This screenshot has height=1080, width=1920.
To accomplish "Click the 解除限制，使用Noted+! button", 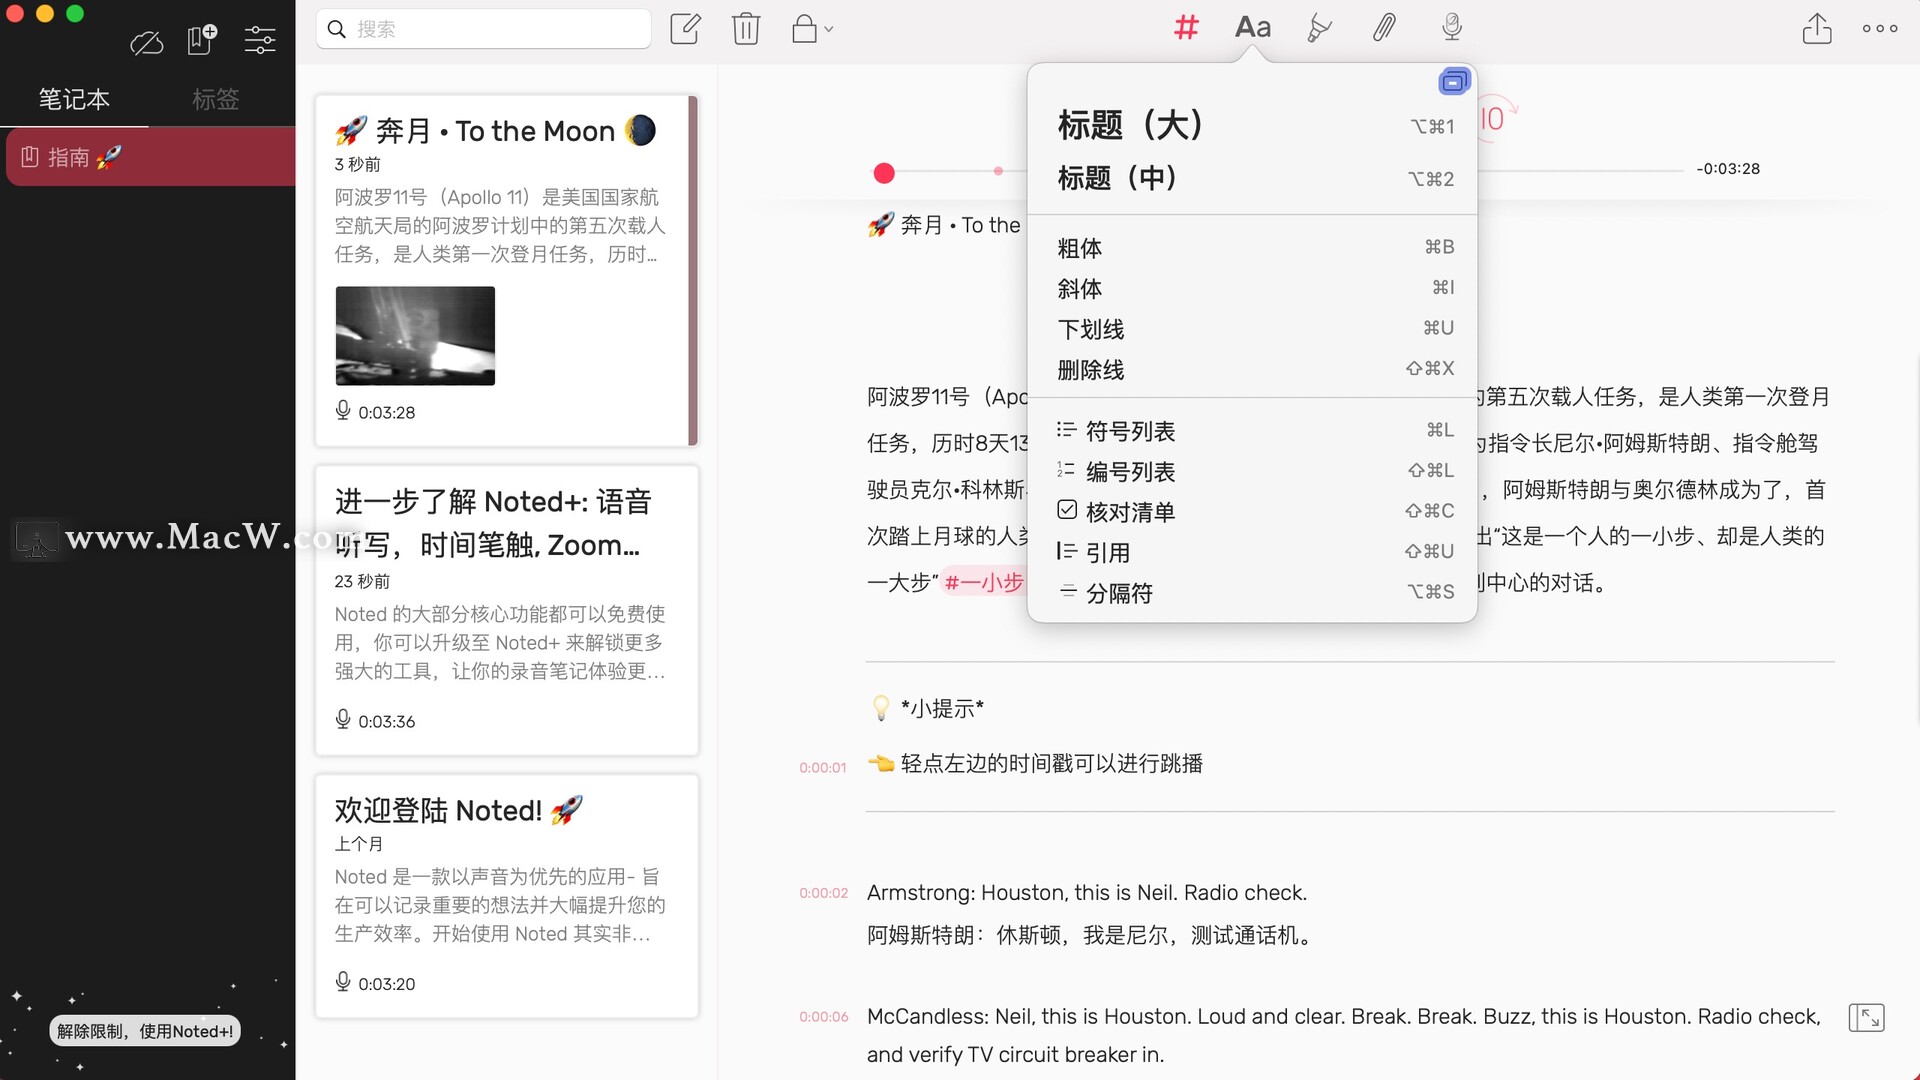I will click(x=145, y=1031).
